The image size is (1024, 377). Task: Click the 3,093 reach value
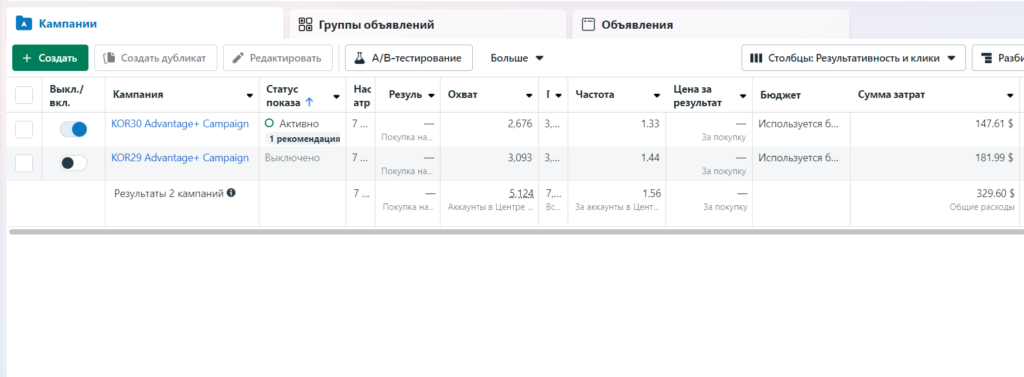coord(519,157)
